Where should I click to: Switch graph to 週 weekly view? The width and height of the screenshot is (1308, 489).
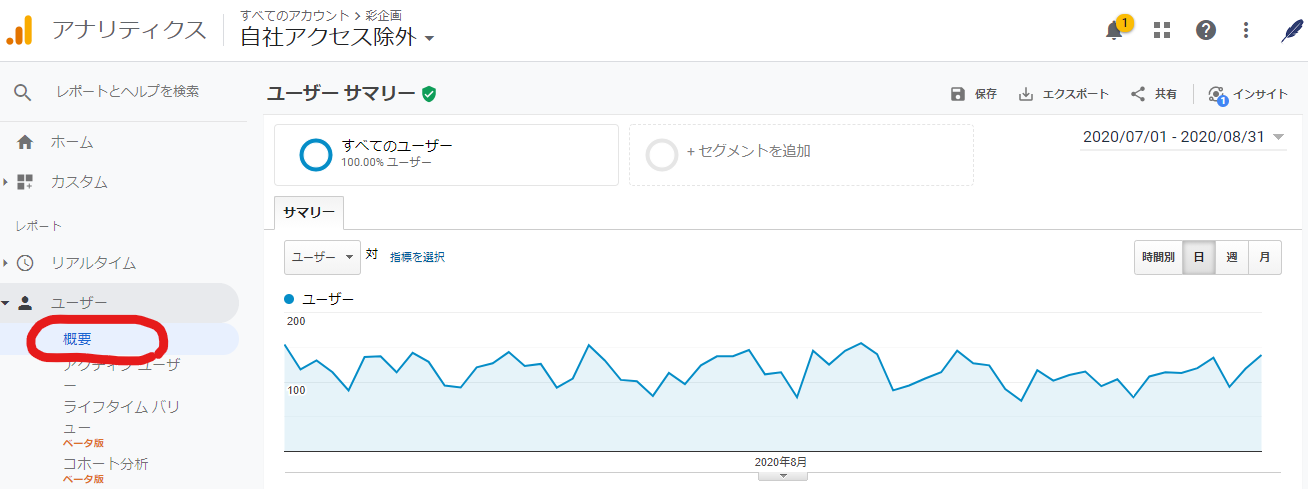click(x=1231, y=258)
